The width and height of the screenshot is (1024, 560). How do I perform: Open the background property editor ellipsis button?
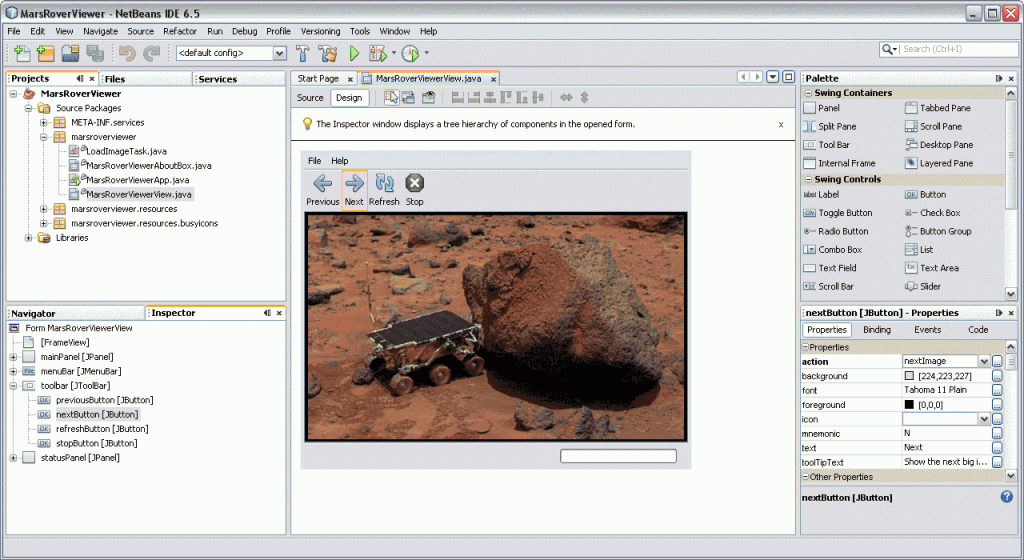point(997,376)
